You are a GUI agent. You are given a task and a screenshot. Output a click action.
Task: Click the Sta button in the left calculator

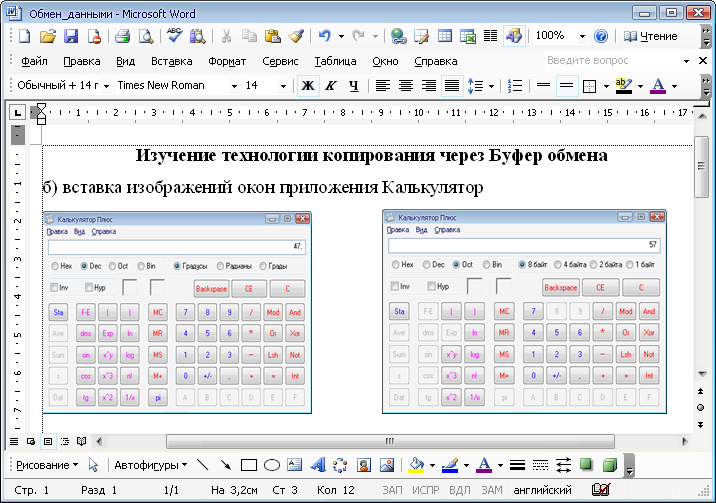click(58, 312)
